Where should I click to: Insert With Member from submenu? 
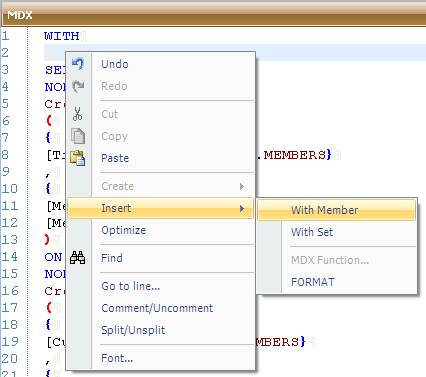tap(337, 210)
